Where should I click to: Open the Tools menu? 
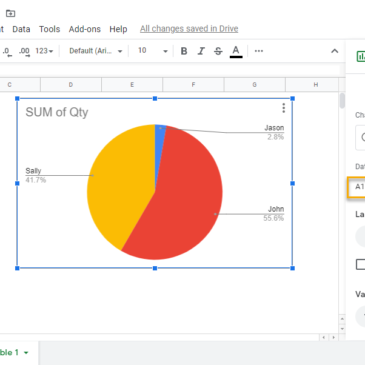(x=49, y=29)
